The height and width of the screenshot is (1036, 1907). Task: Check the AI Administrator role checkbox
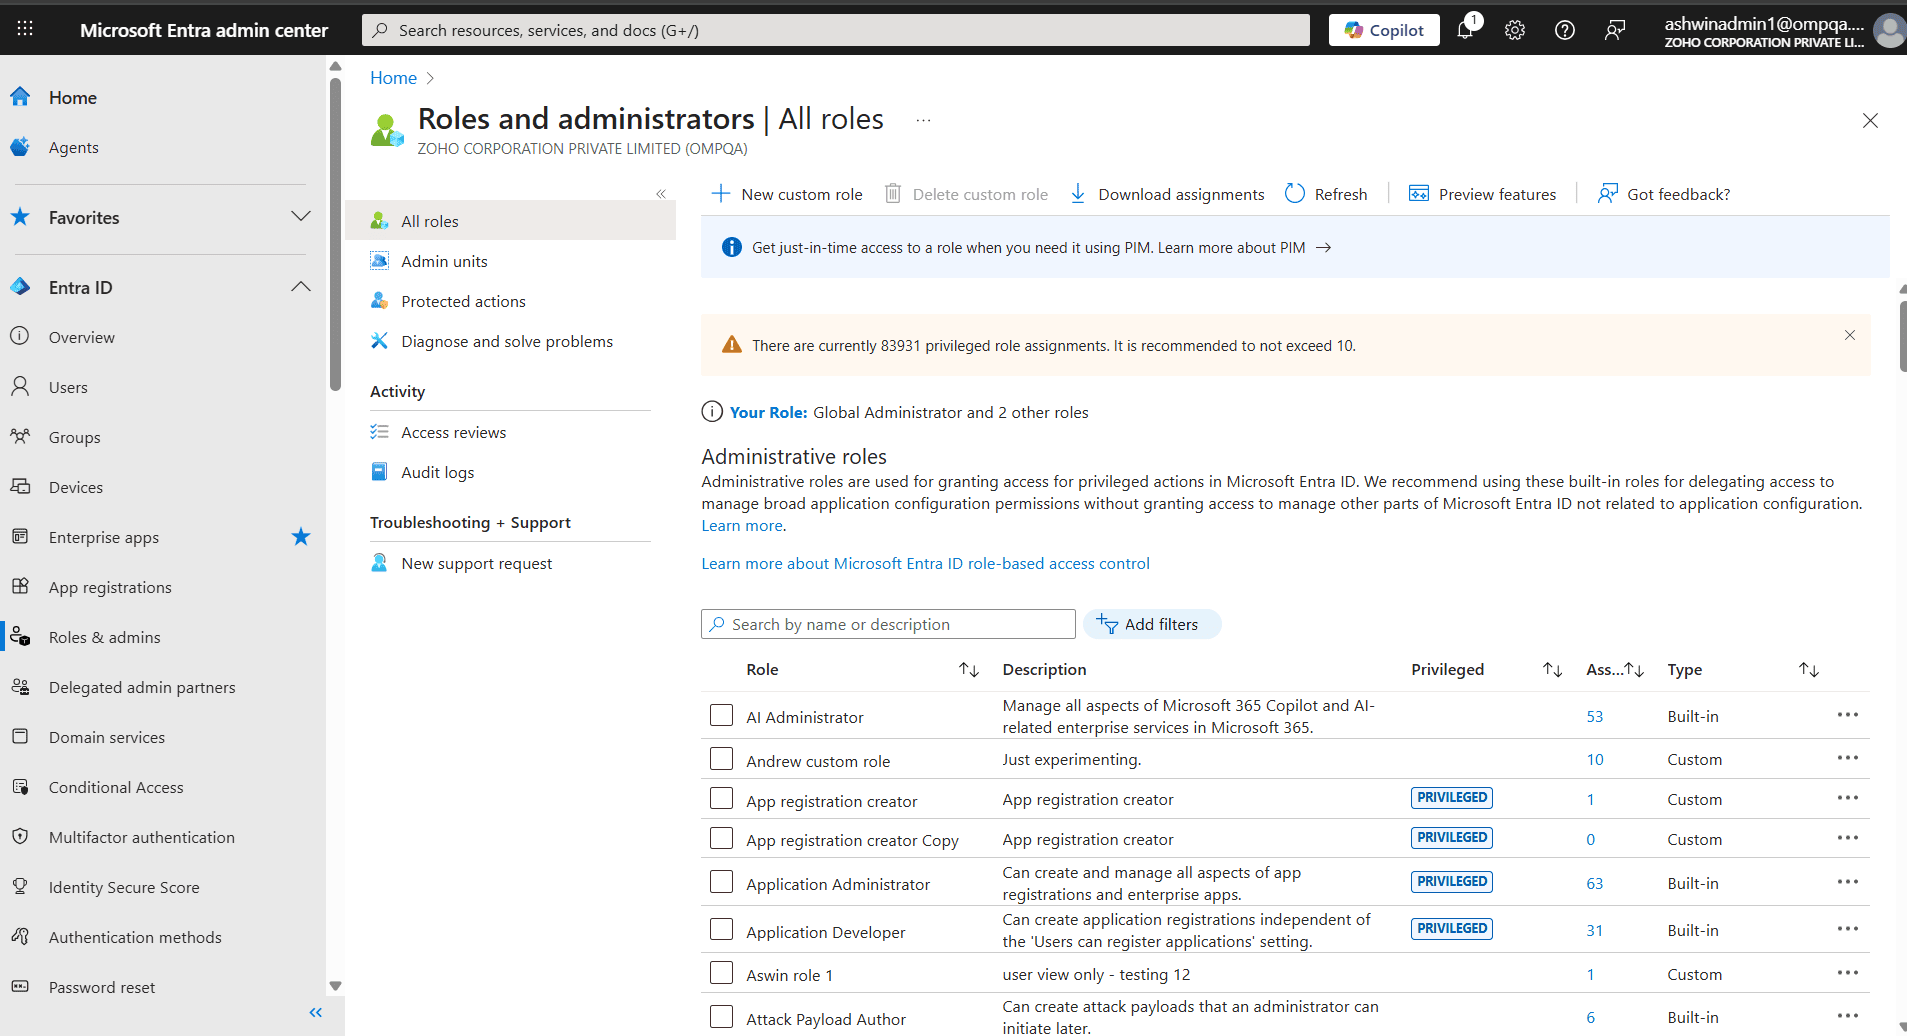(721, 714)
